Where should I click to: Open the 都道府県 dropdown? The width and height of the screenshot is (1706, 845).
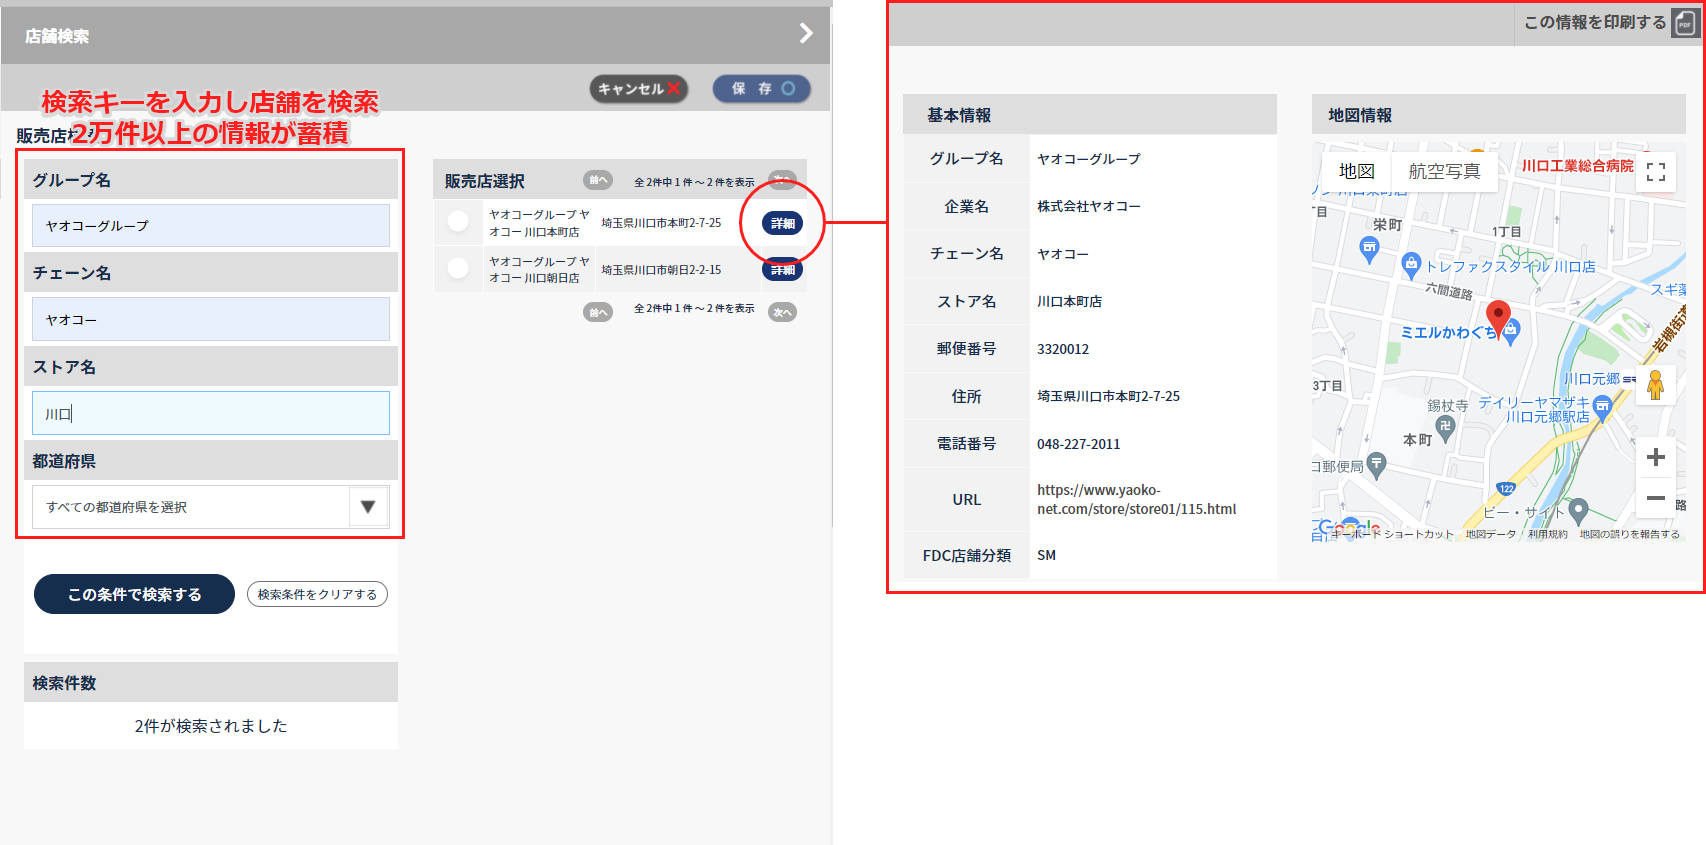pyautogui.click(x=211, y=507)
